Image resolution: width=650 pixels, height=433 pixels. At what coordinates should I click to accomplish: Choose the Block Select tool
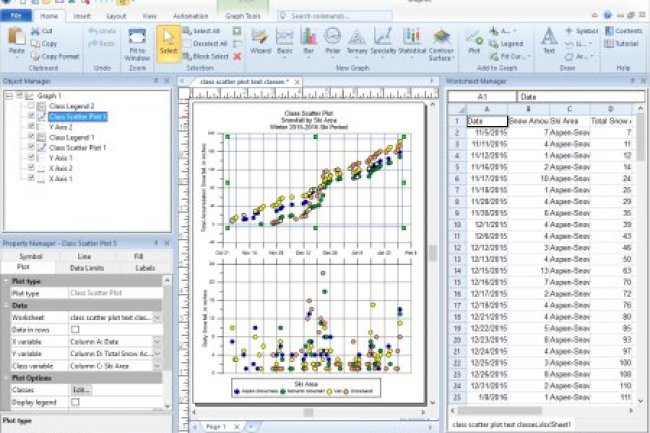coord(187,56)
